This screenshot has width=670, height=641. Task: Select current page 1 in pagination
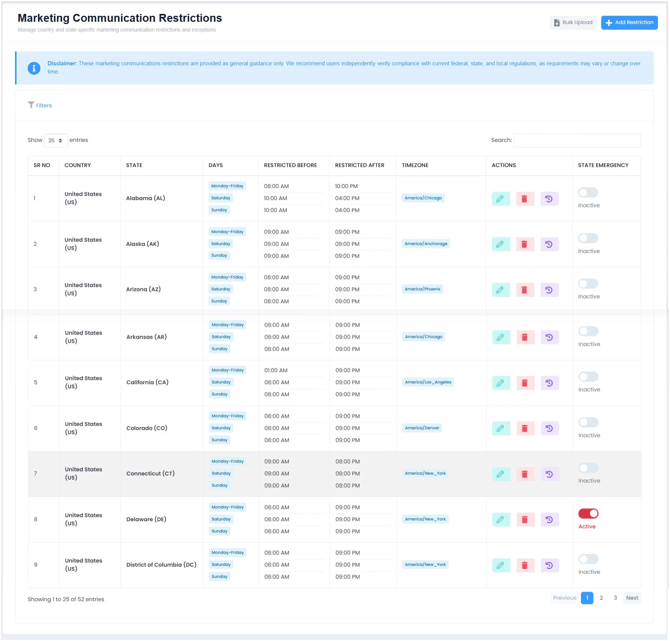pyautogui.click(x=587, y=598)
